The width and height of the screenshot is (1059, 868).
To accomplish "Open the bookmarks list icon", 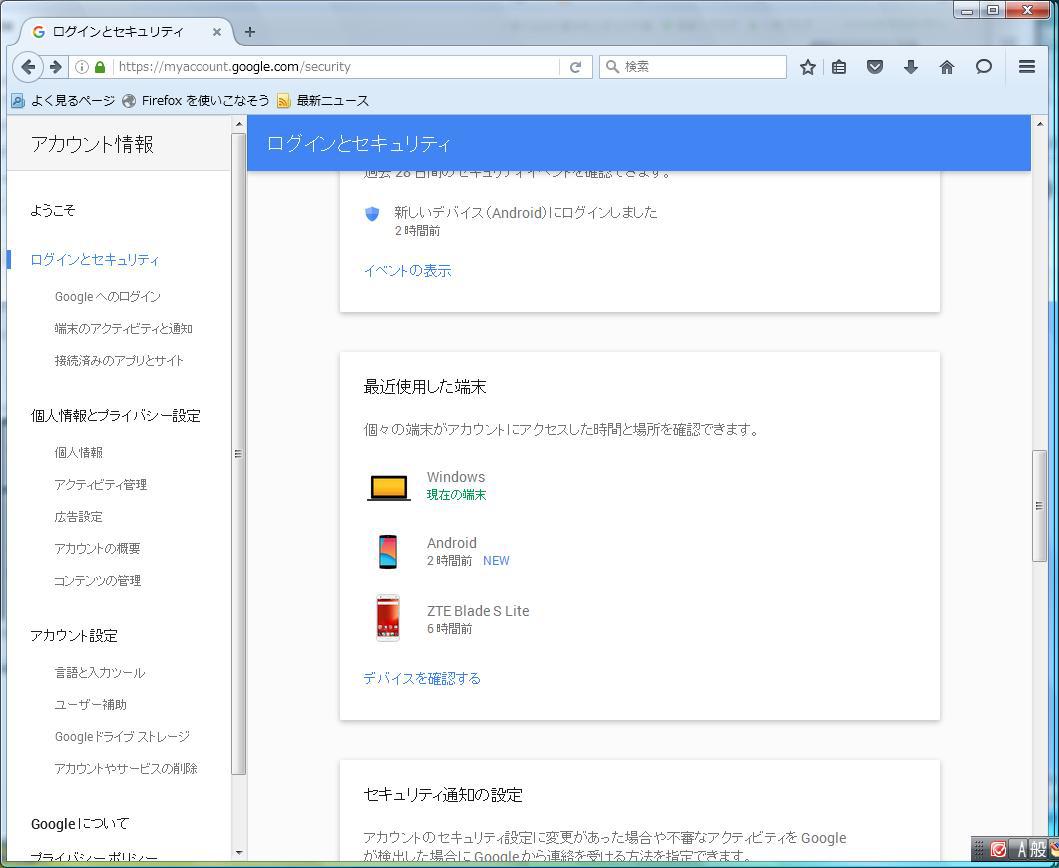I will [x=839, y=67].
